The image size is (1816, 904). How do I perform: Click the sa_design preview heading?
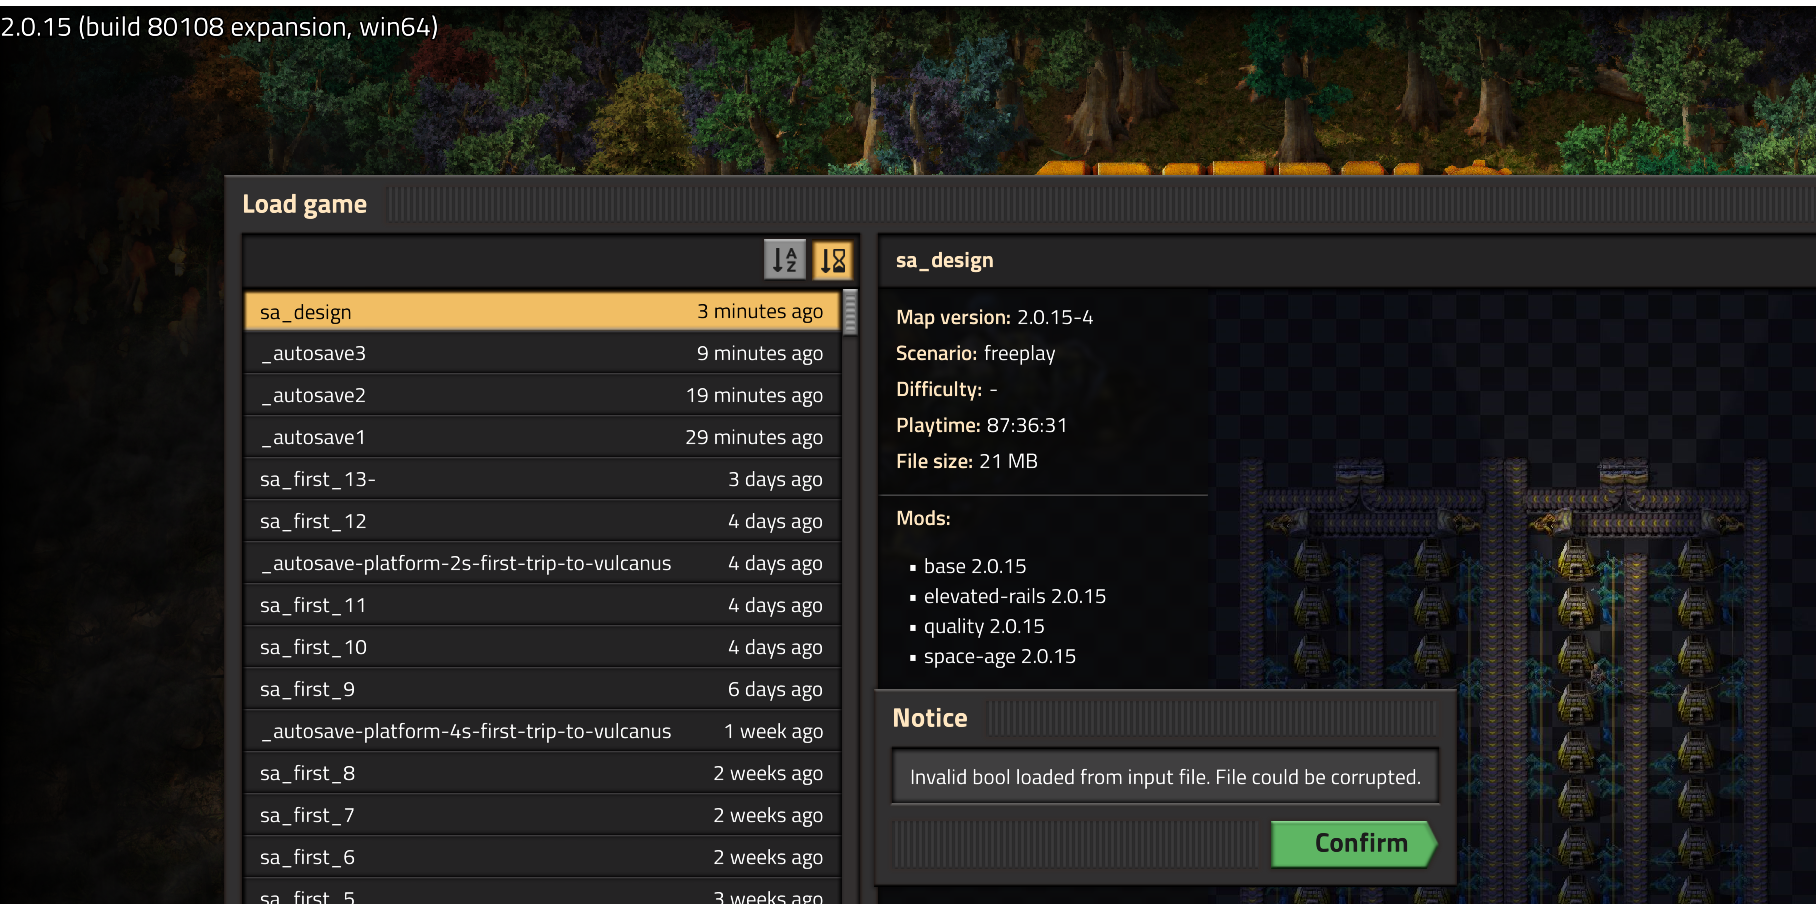pyautogui.click(x=944, y=260)
